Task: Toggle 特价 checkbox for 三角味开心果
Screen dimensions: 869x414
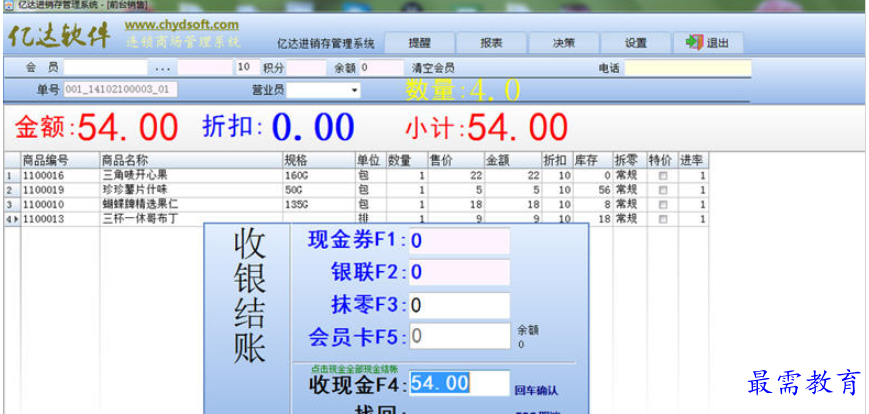Action: pyautogui.click(x=663, y=176)
